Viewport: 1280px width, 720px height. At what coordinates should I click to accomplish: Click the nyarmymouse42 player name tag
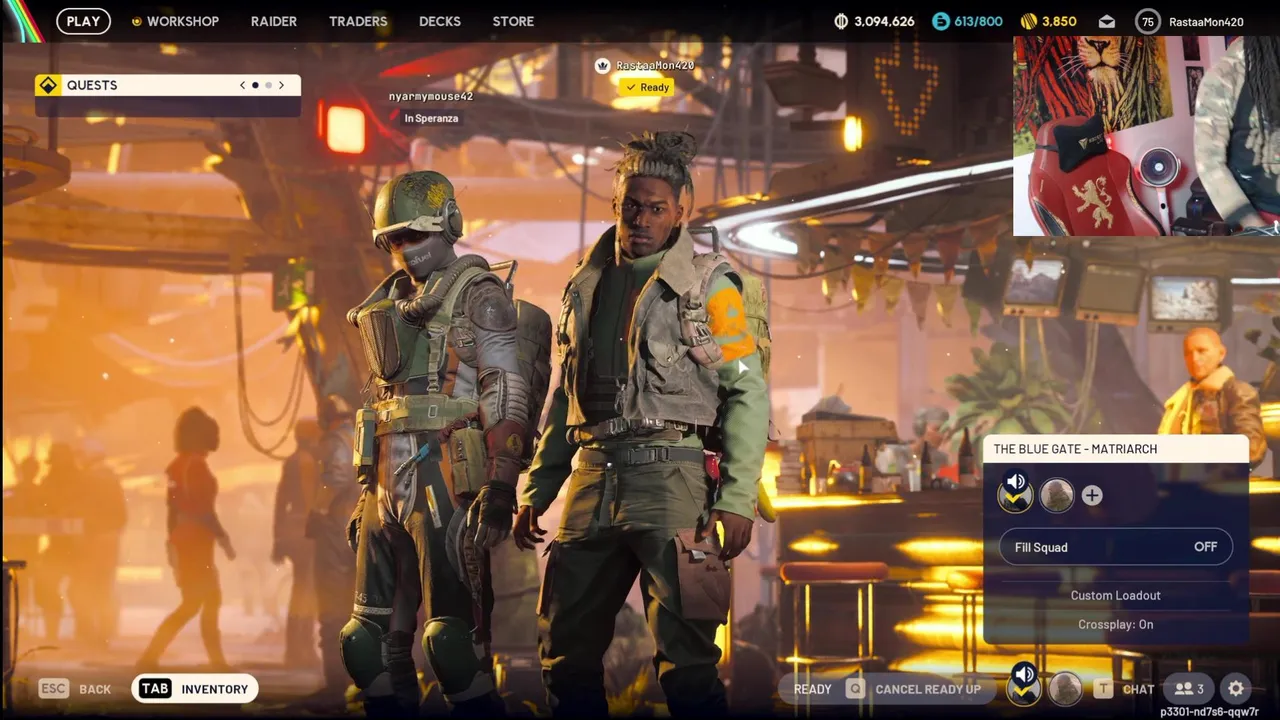tap(431, 96)
